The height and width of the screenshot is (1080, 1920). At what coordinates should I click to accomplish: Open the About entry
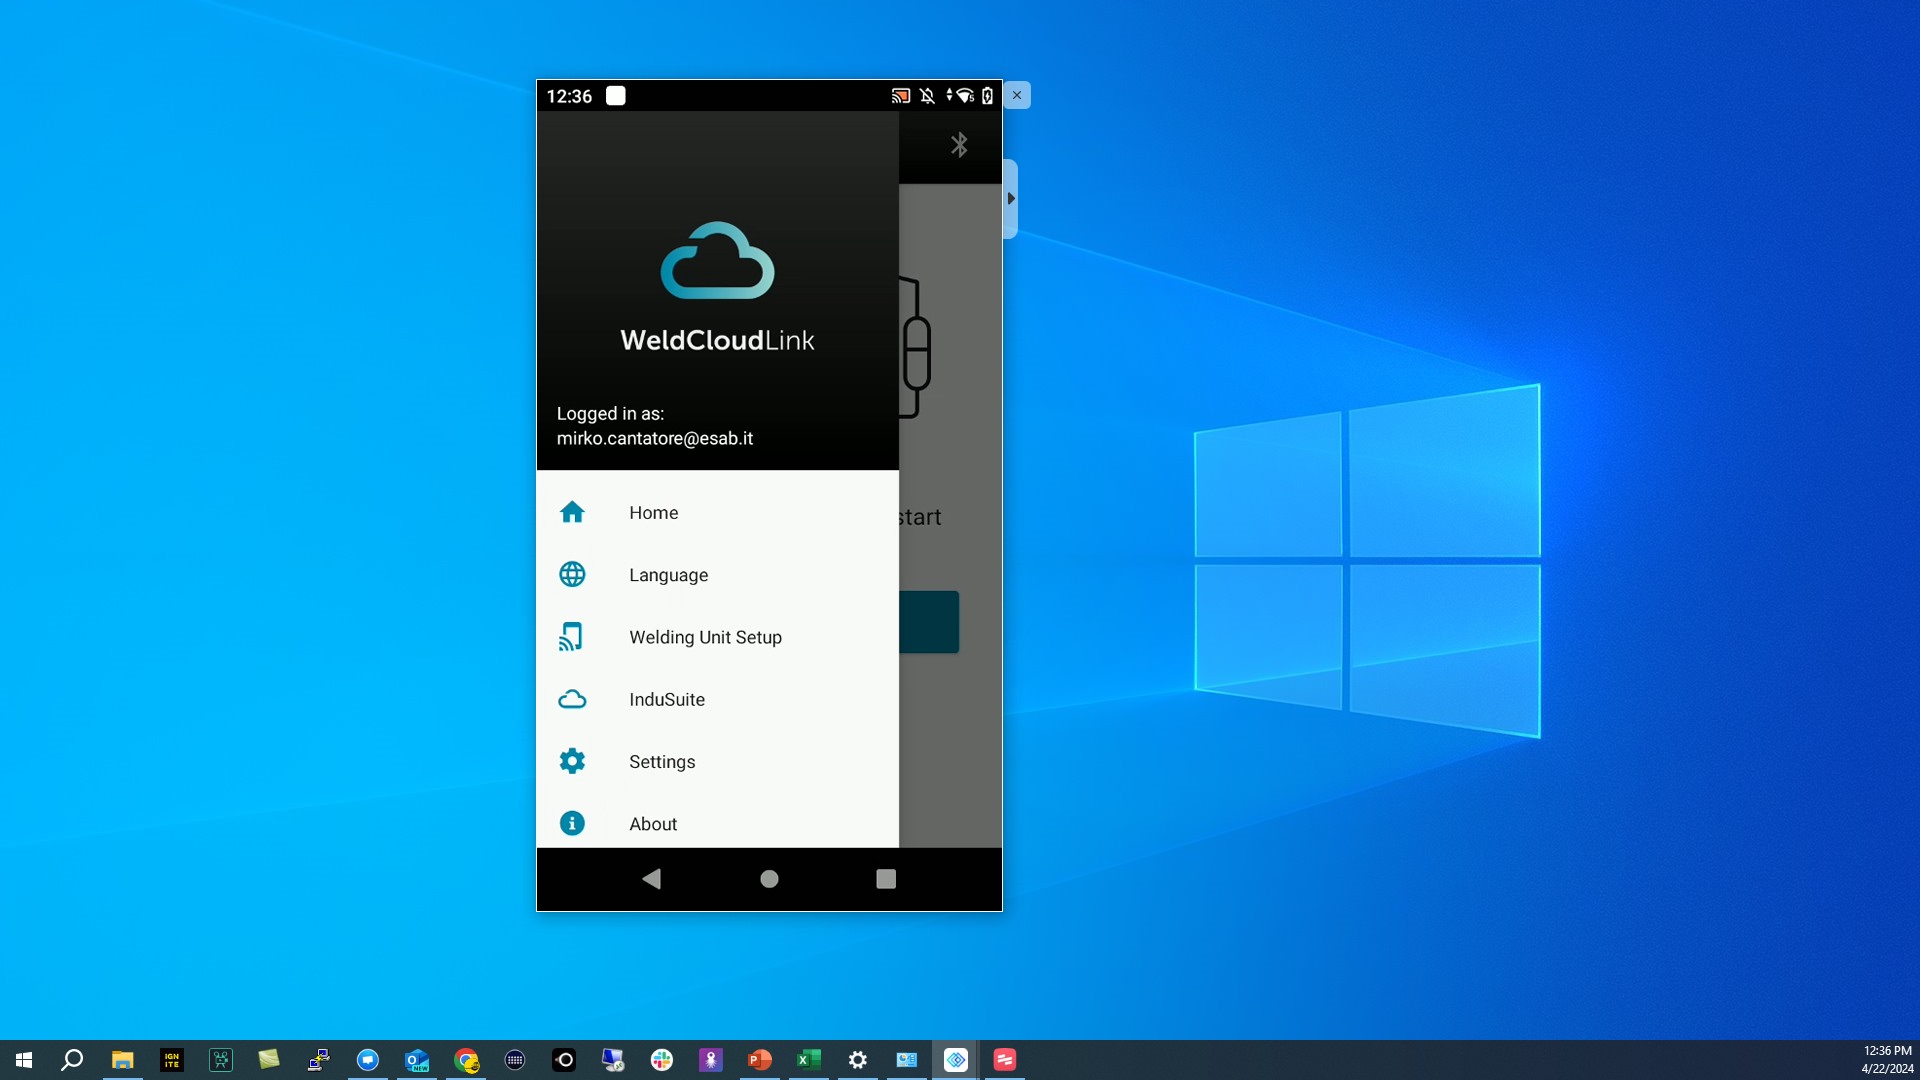pyautogui.click(x=717, y=823)
